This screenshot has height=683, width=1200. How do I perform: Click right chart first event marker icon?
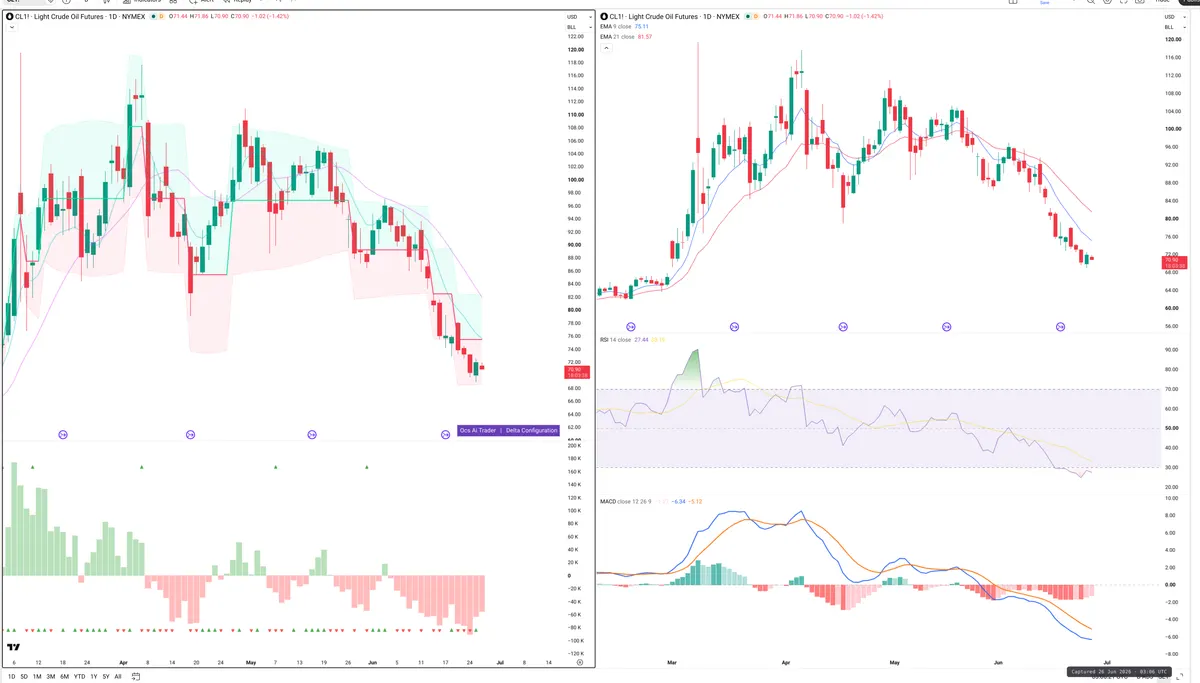click(631, 327)
